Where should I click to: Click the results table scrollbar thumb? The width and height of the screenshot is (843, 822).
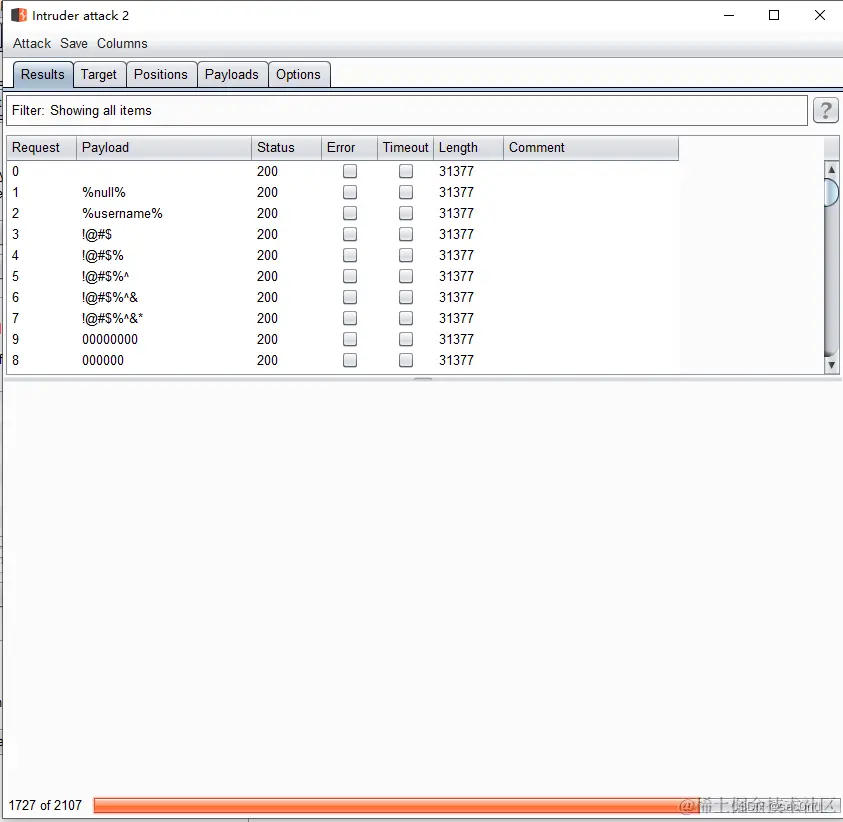831,192
